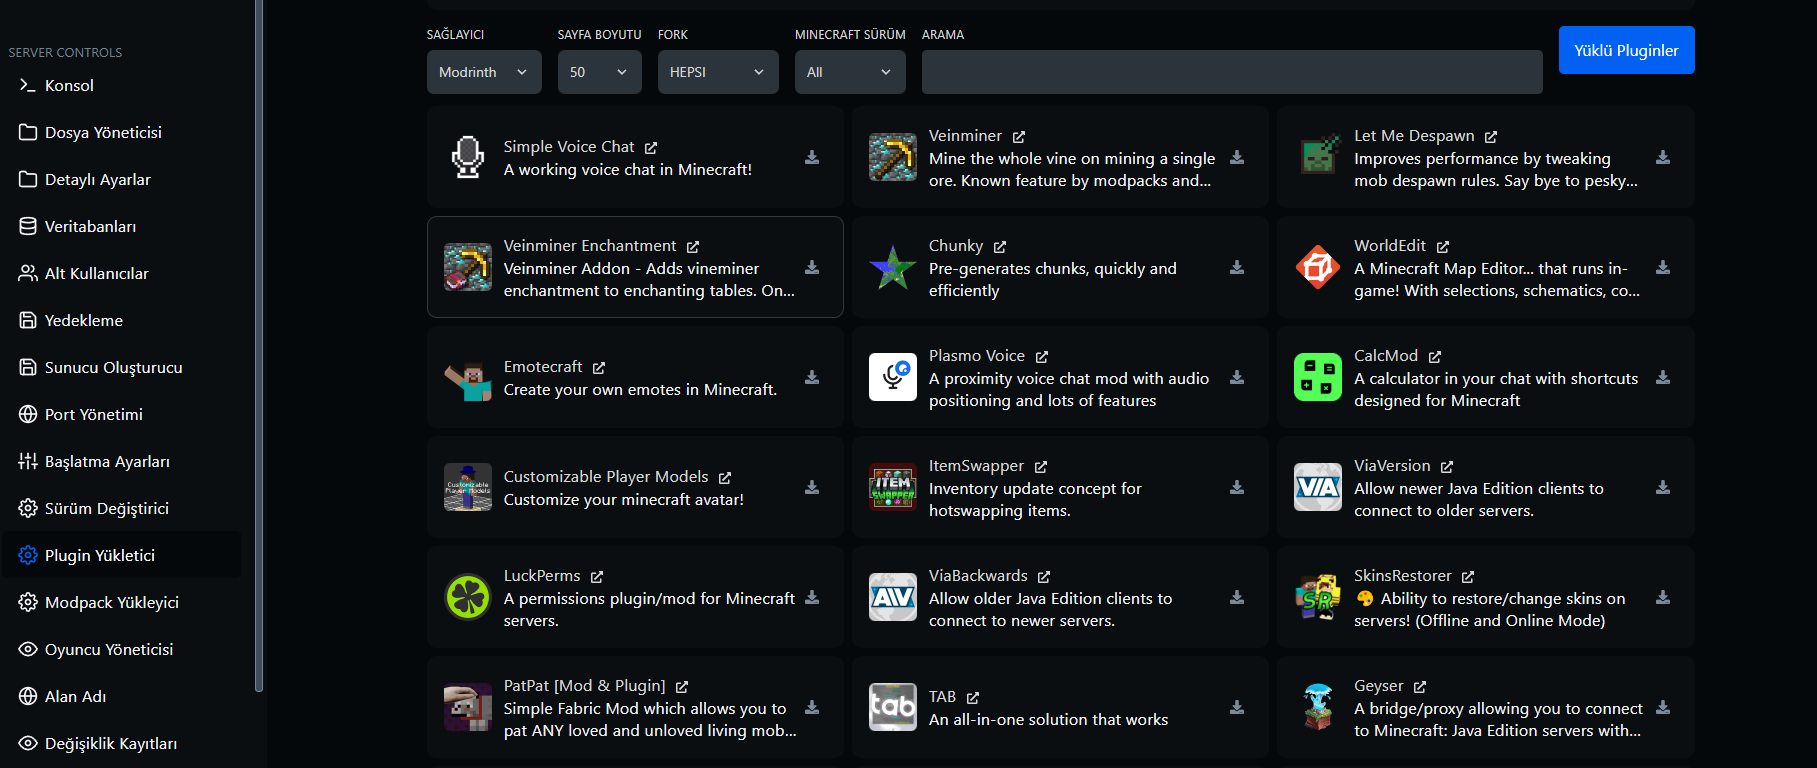Open the Fork dropdown showing HEPSI

[718, 72]
